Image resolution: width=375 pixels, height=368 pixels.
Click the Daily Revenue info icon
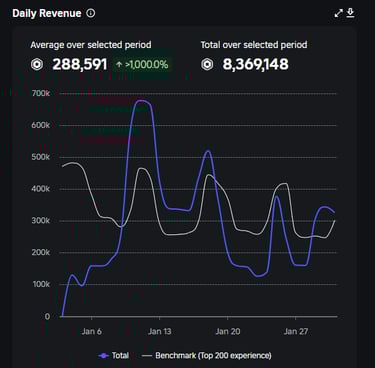click(x=91, y=13)
